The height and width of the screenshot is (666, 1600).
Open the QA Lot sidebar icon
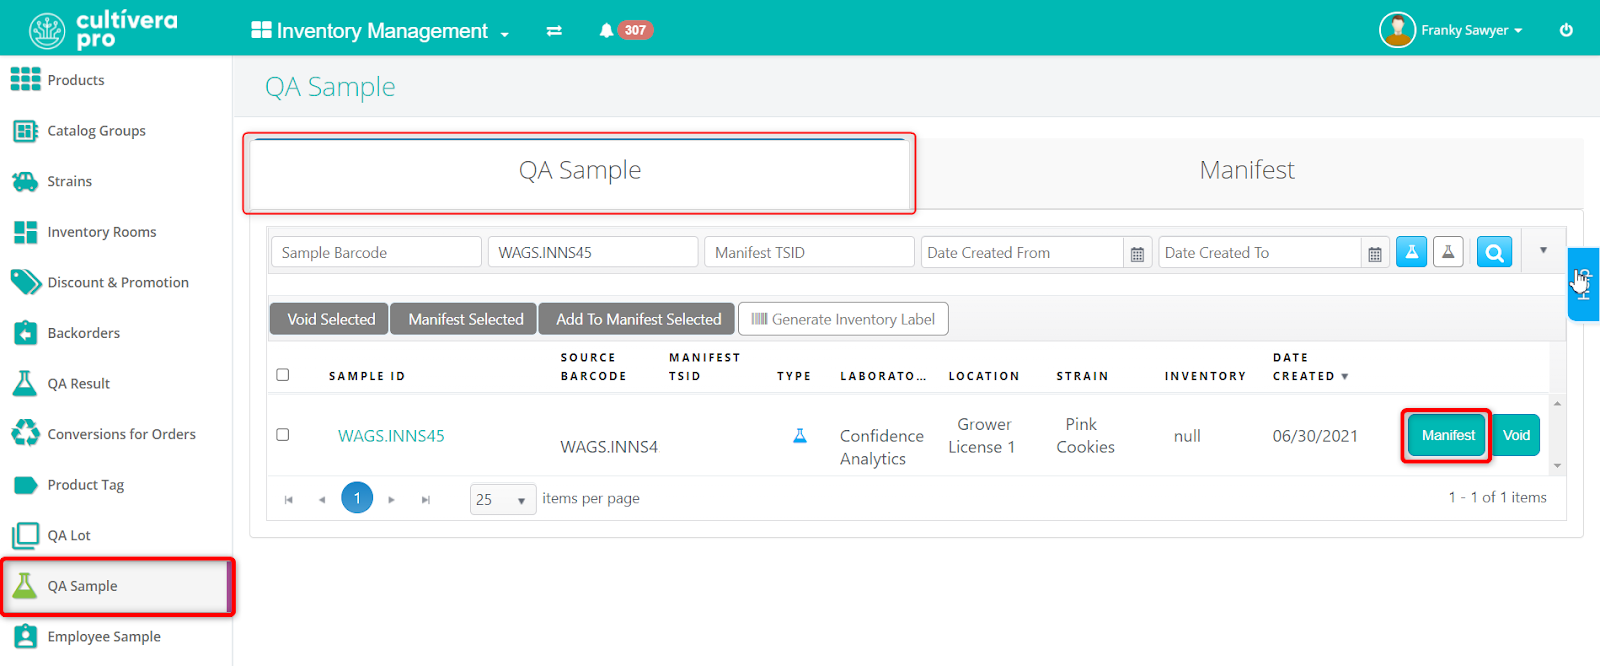25,535
